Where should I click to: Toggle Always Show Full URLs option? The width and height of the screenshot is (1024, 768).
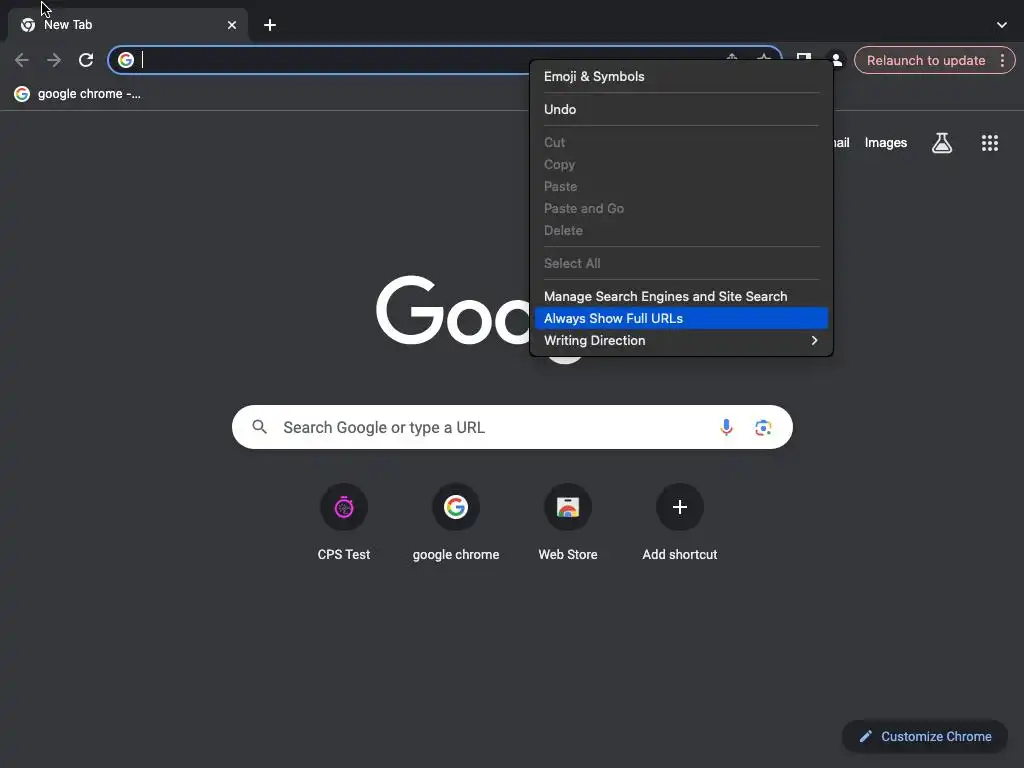click(x=681, y=318)
